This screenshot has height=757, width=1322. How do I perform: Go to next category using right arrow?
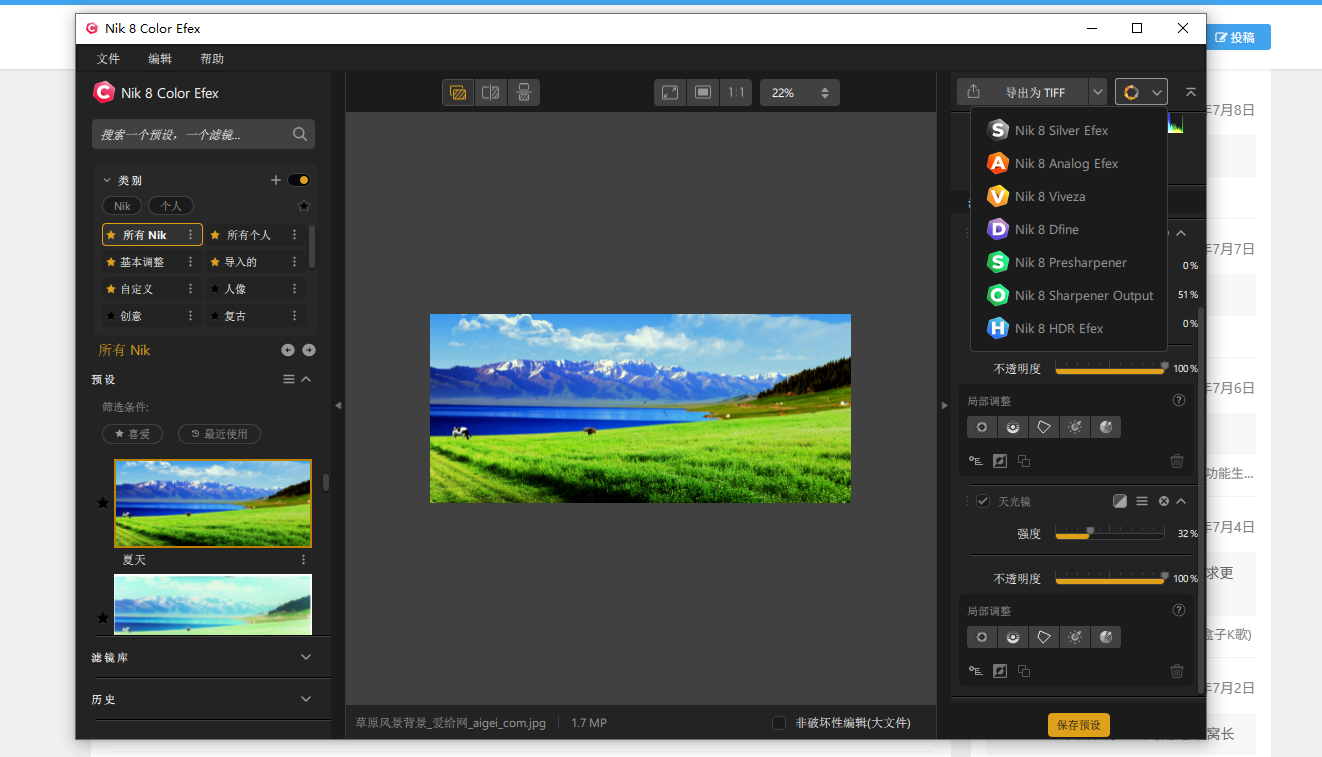309,350
